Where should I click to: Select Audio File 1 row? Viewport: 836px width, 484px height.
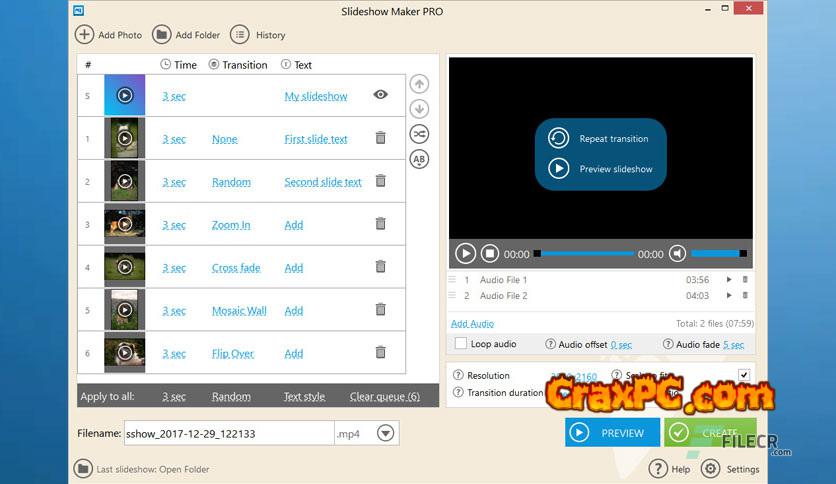(x=600, y=279)
